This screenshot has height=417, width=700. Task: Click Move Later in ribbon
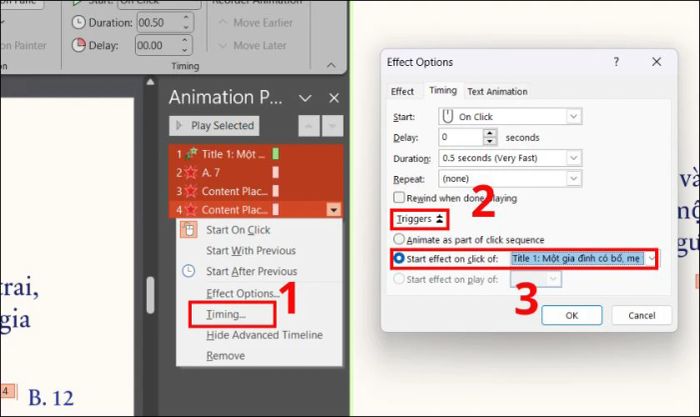[x=253, y=45]
